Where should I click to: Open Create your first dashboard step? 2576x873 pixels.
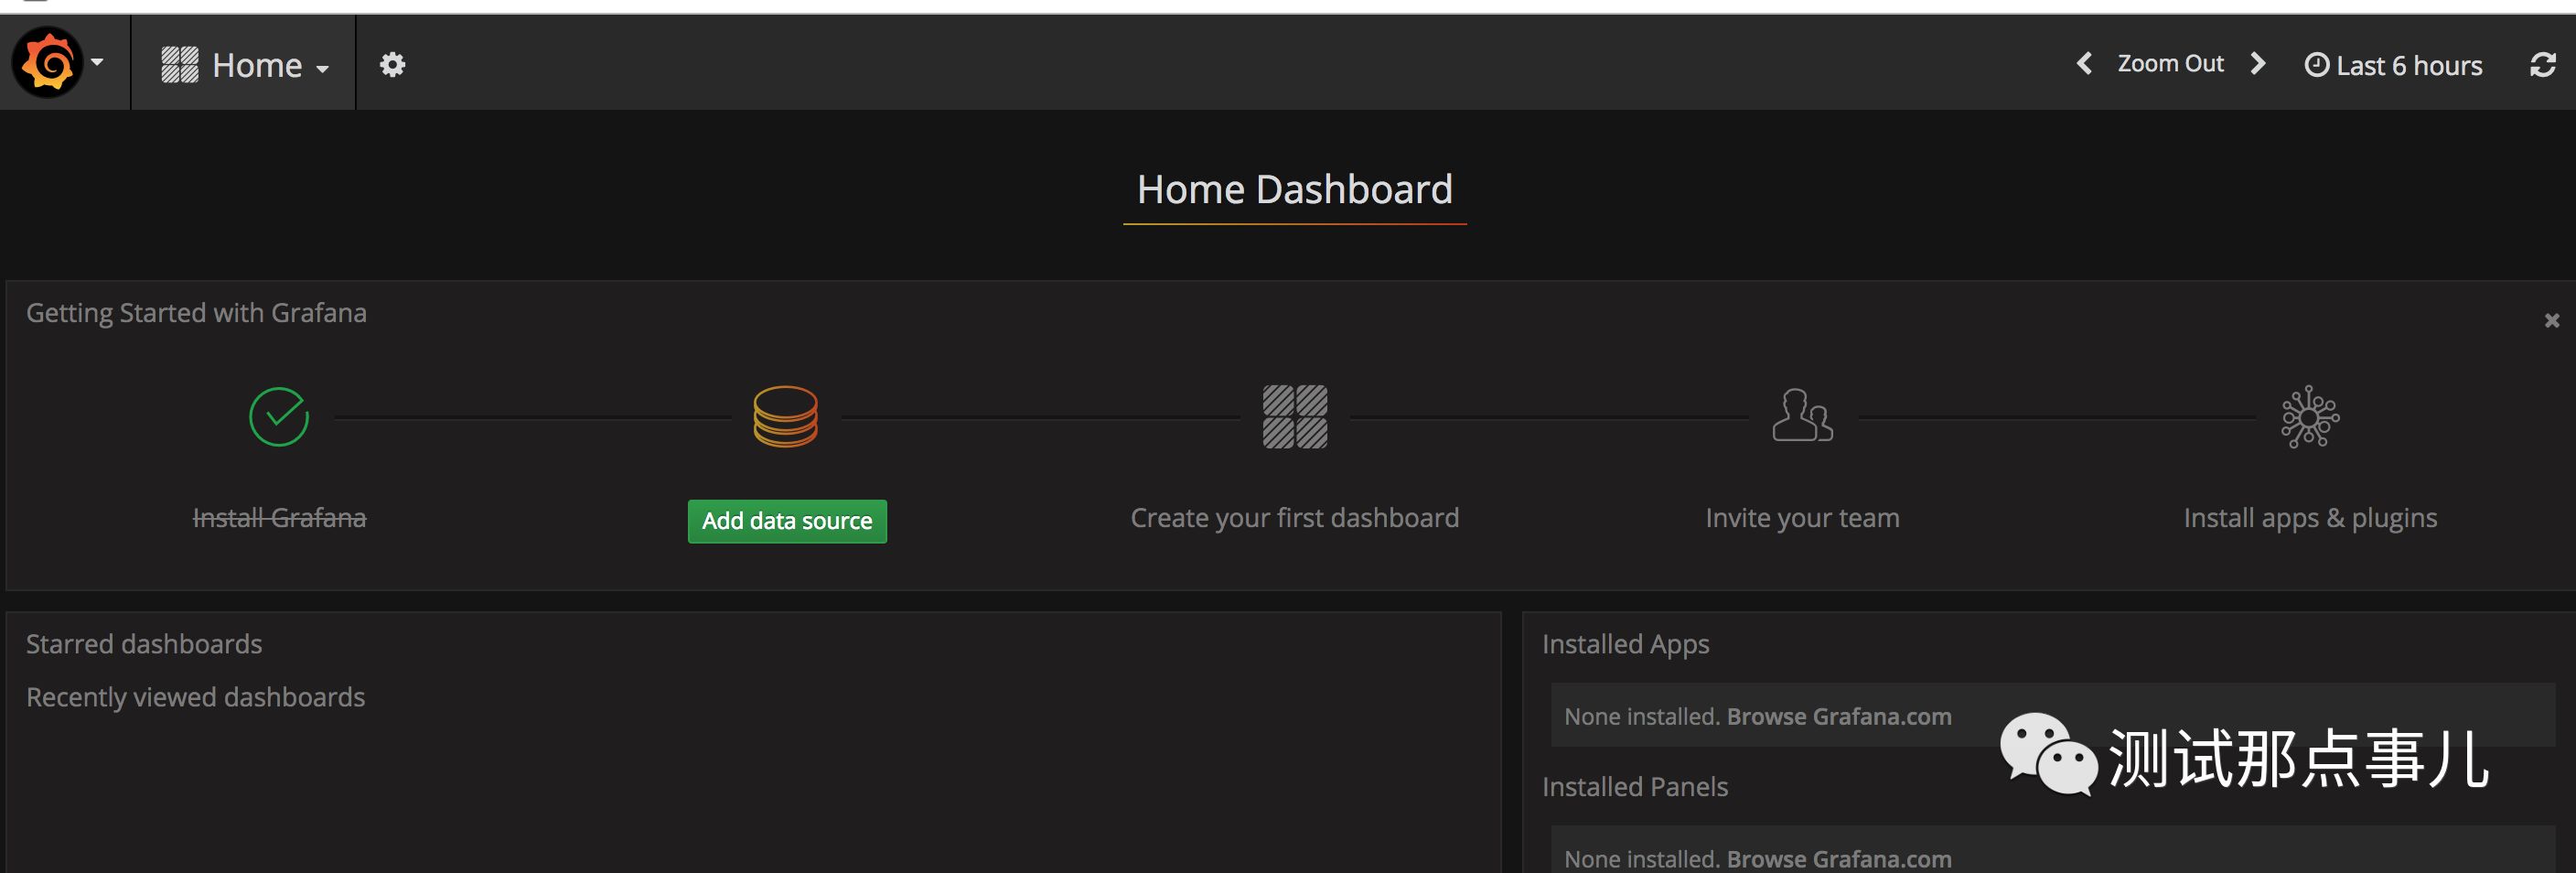pos(1295,518)
